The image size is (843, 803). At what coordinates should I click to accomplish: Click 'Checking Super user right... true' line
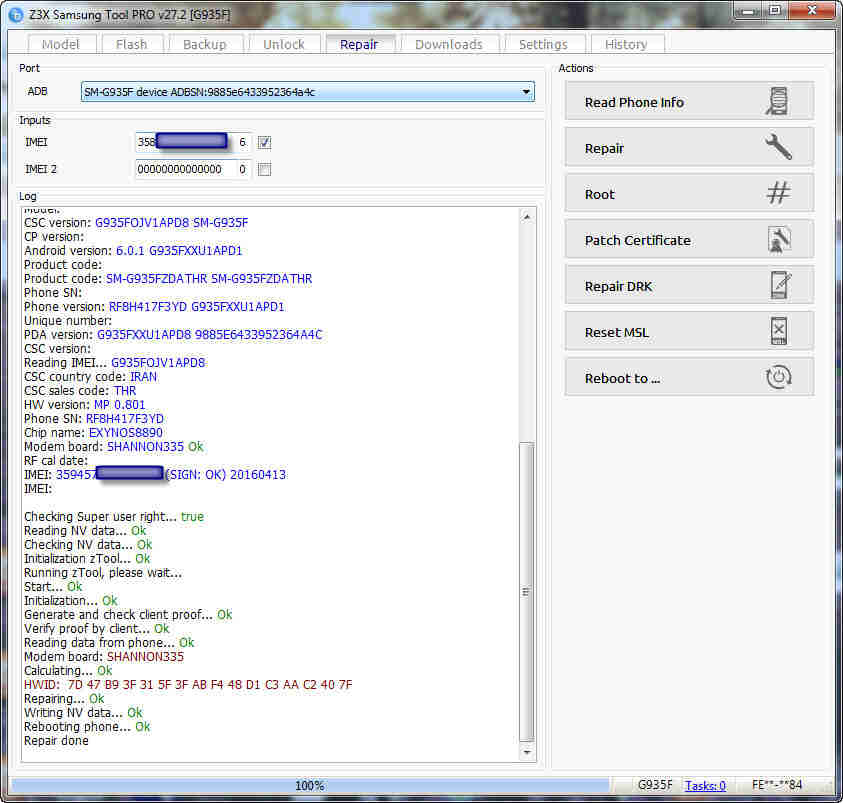click(114, 517)
